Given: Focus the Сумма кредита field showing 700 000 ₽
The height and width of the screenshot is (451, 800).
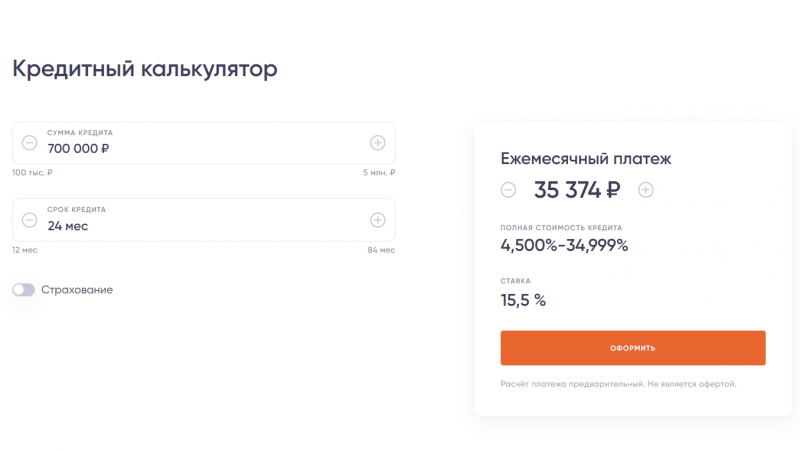Looking at the screenshot, I should click(200, 148).
